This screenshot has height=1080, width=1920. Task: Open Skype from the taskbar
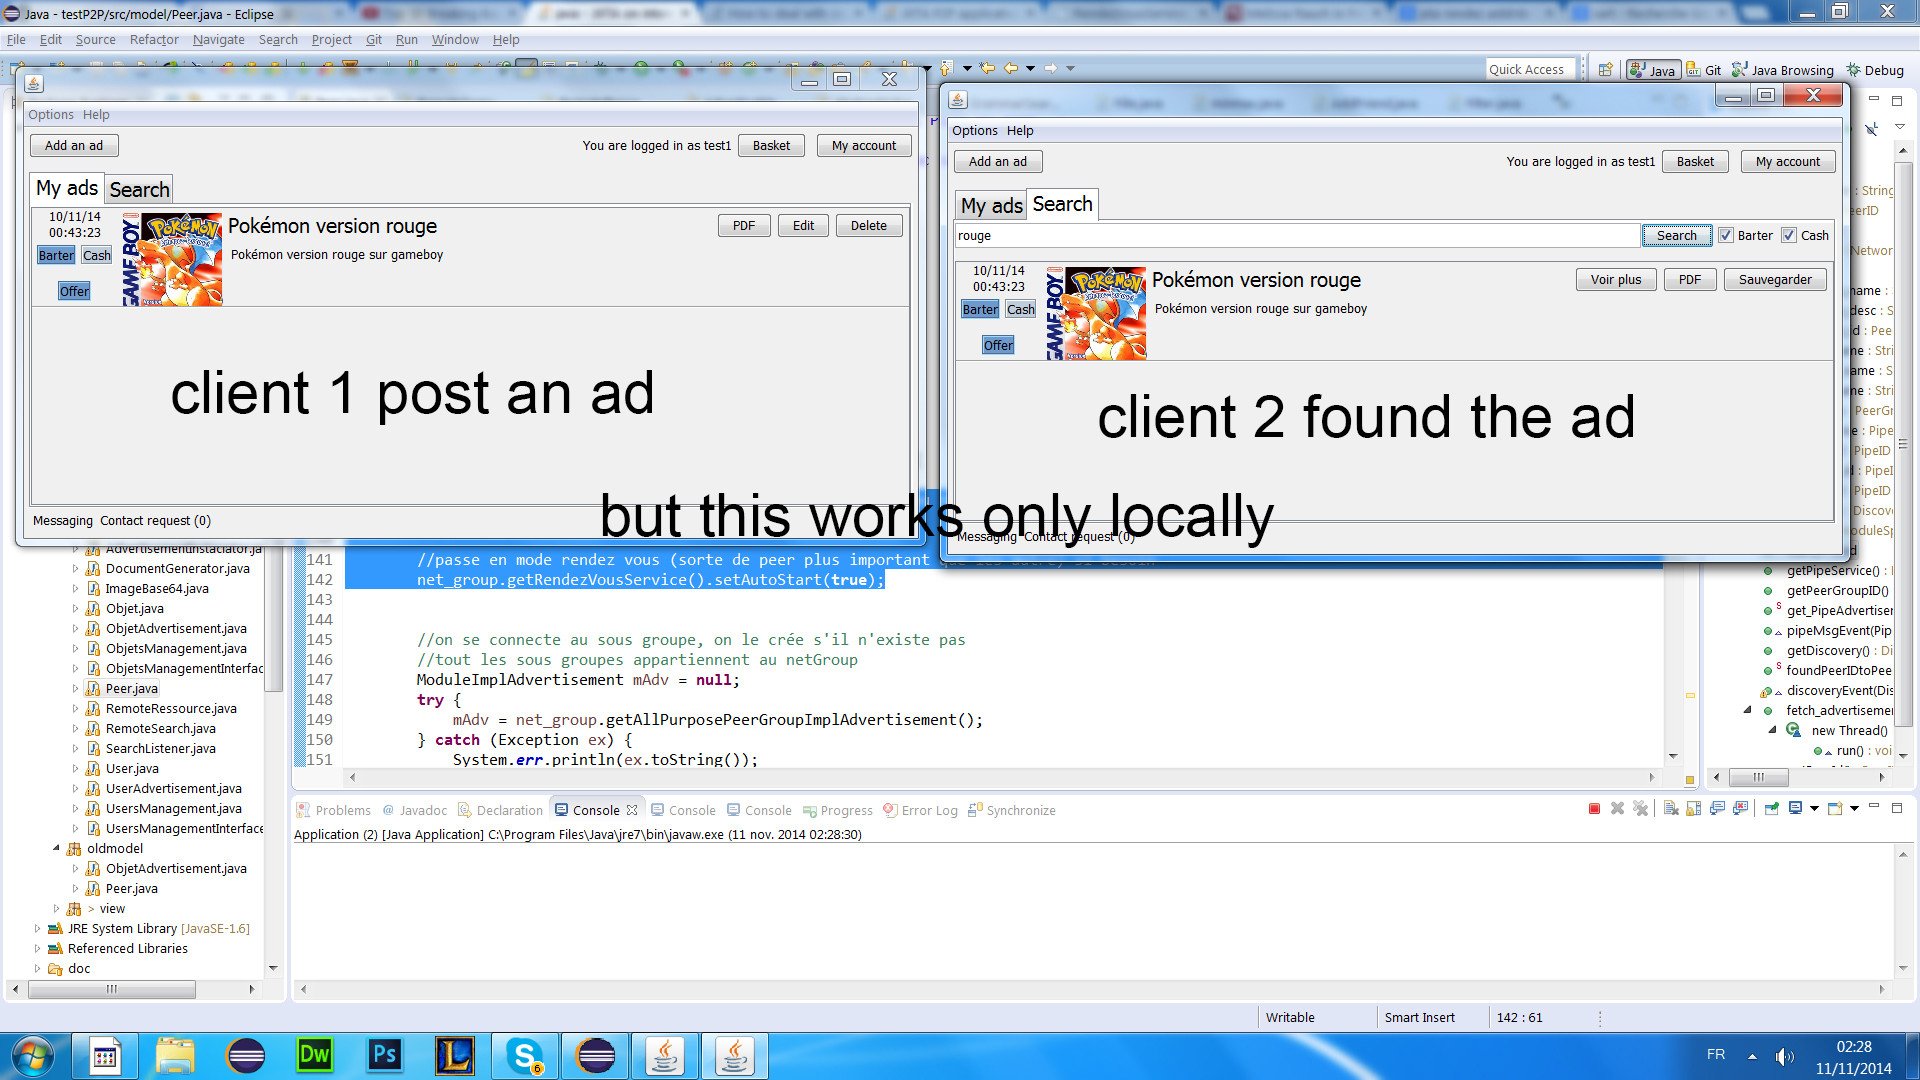coord(525,1056)
